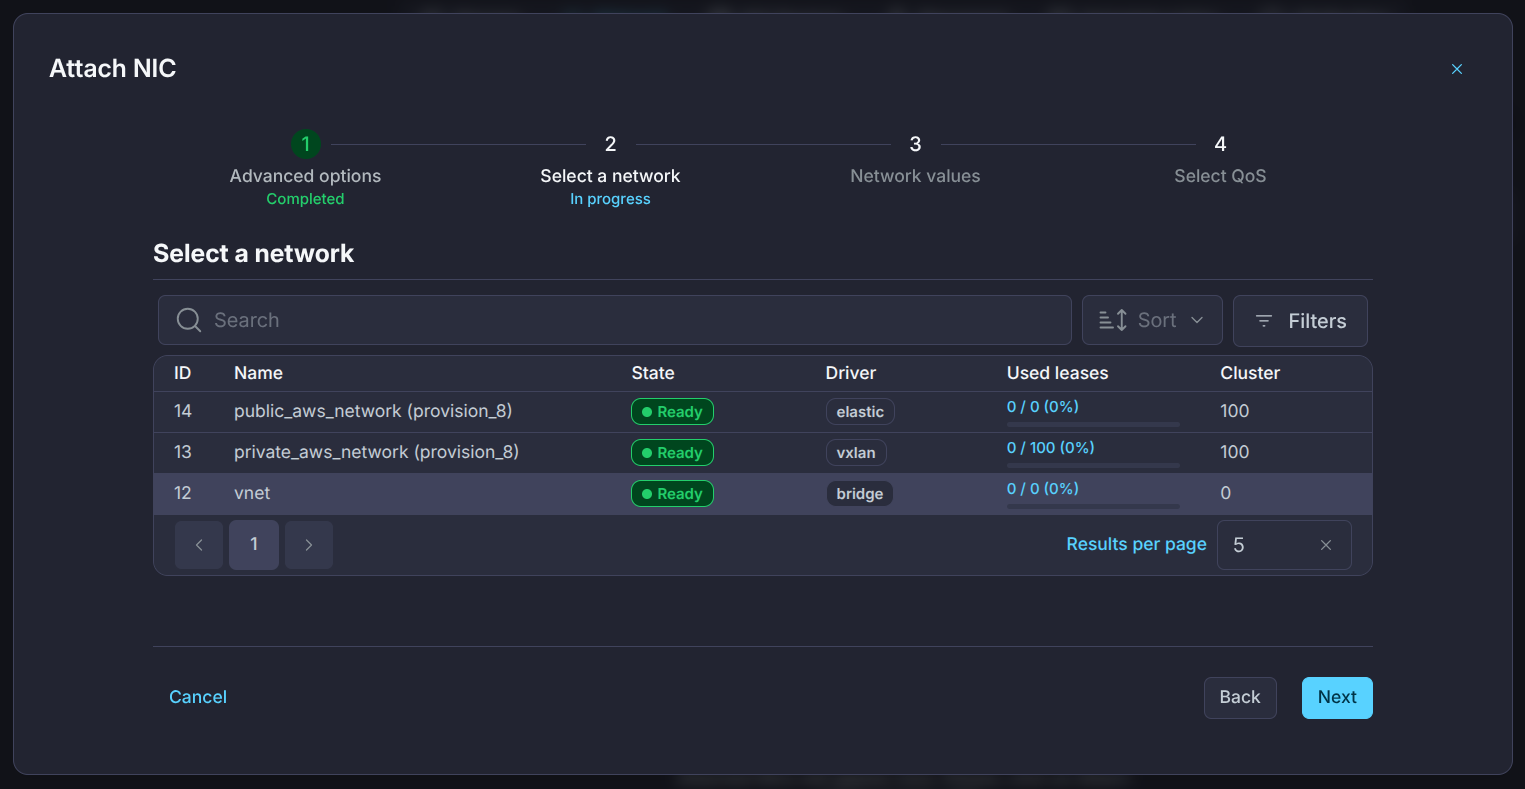Viewport: 1525px width, 789px height.
Task: Focus the network search field
Action: 615,320
